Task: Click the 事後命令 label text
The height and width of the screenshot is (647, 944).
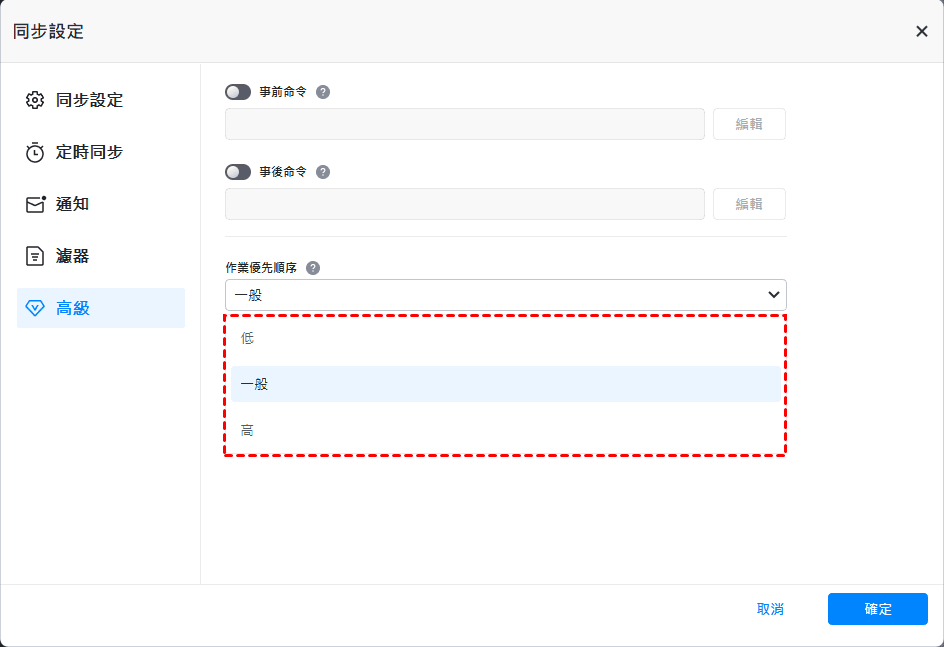Action: [x=283, y=172]
